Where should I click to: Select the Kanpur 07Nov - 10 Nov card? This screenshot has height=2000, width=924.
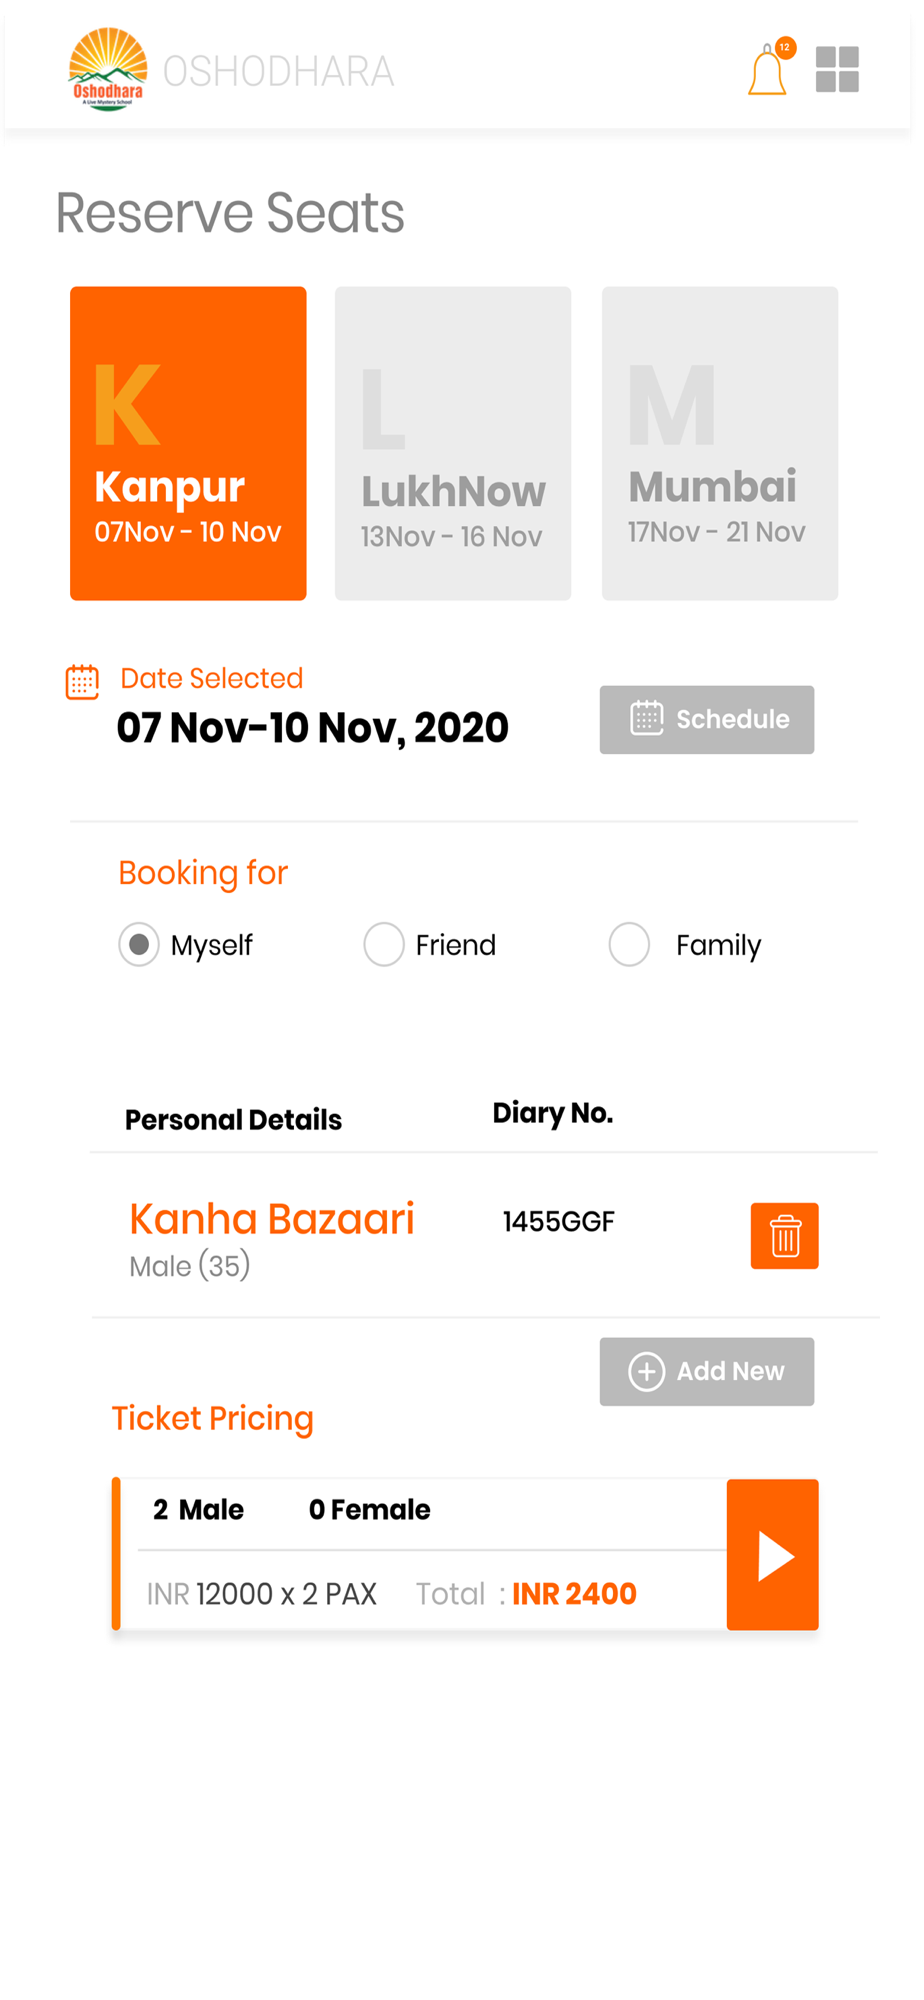(188, 443)
